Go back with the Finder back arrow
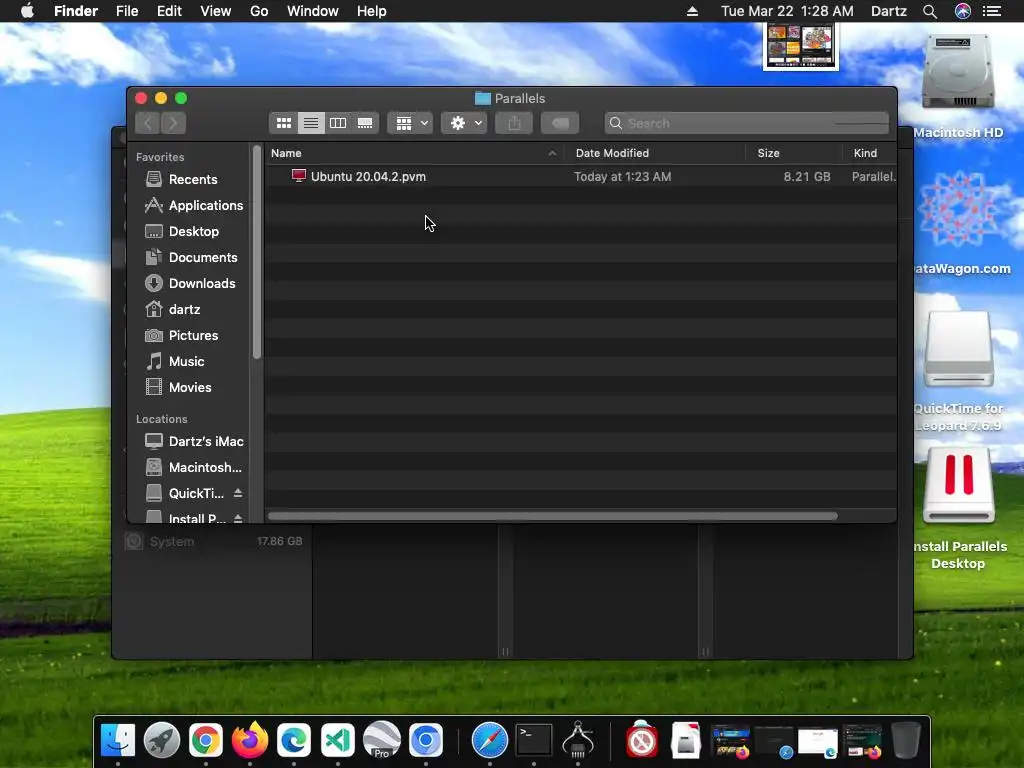1024x768 pixels. coord(148,123)
